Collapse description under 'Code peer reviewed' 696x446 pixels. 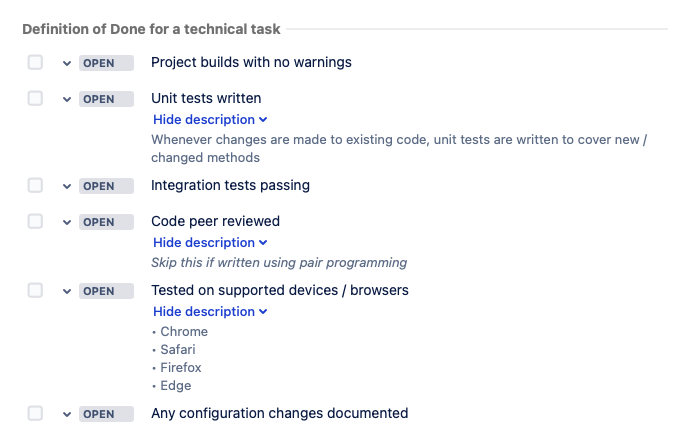[210, 242]
